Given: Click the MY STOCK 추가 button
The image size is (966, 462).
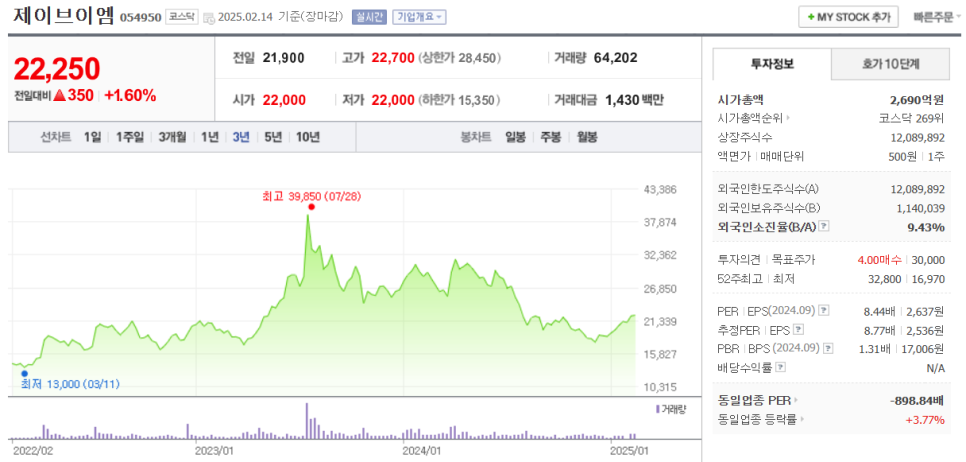Looking at the screenshot, I should [848, 17].
